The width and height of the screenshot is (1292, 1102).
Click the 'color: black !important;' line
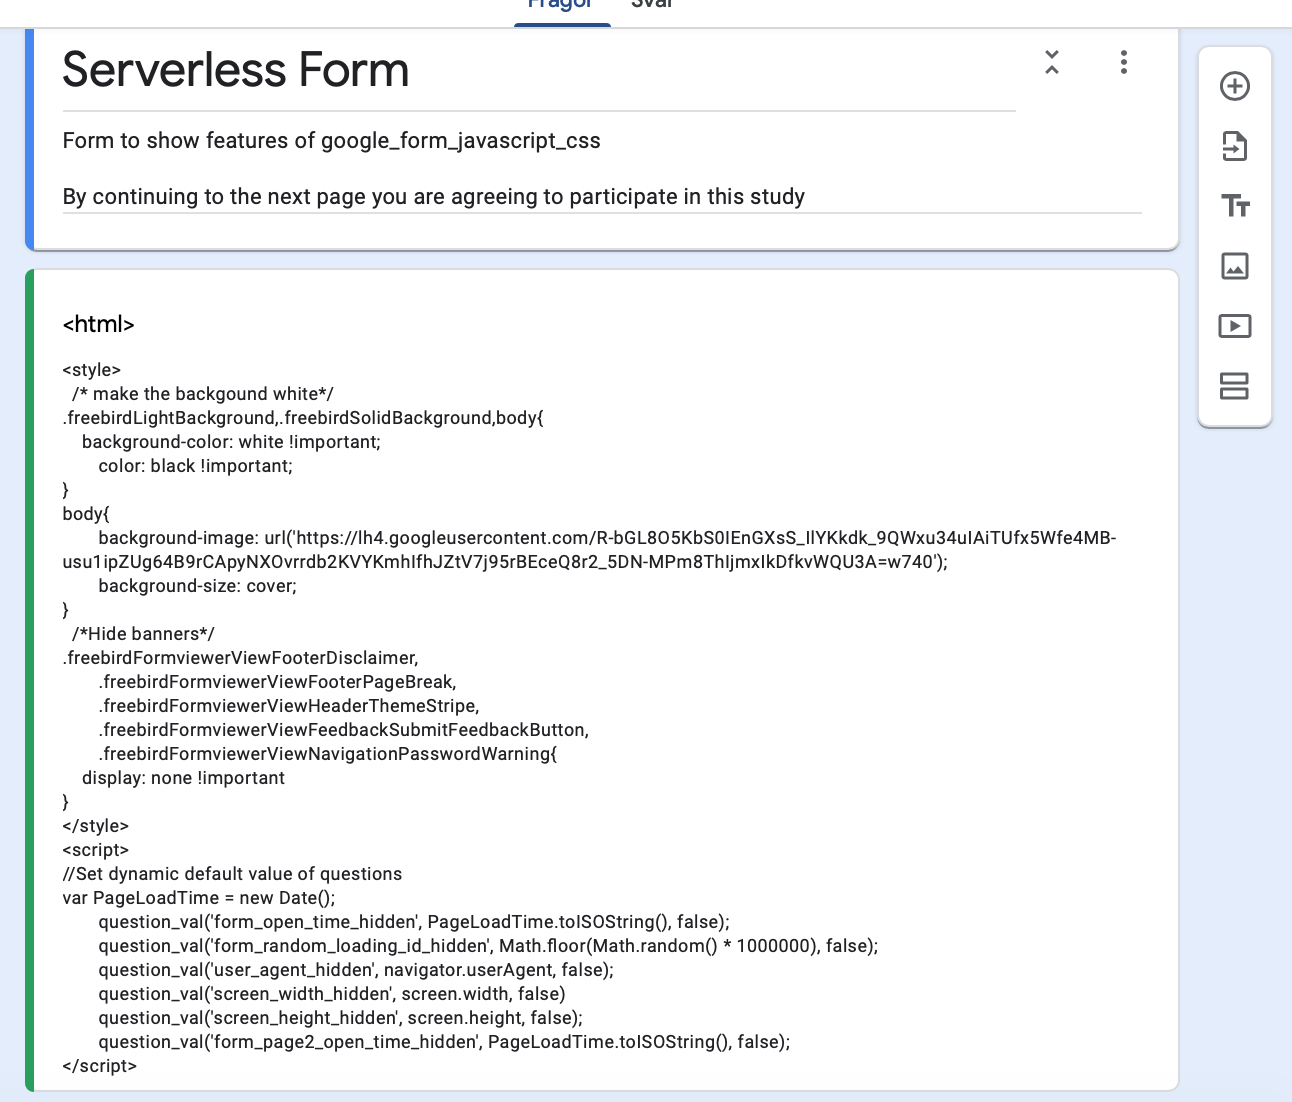pyautogui.click(x=195, y=466)
